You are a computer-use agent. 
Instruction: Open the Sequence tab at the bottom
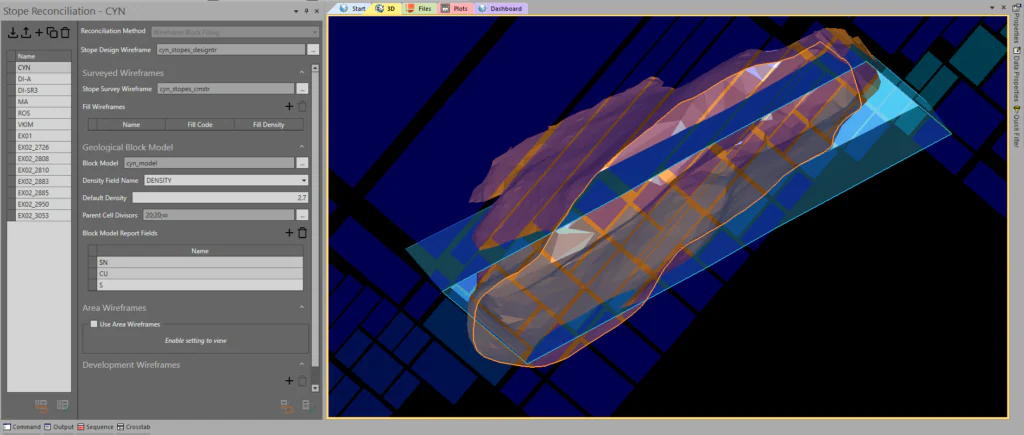tap(95, 427)
